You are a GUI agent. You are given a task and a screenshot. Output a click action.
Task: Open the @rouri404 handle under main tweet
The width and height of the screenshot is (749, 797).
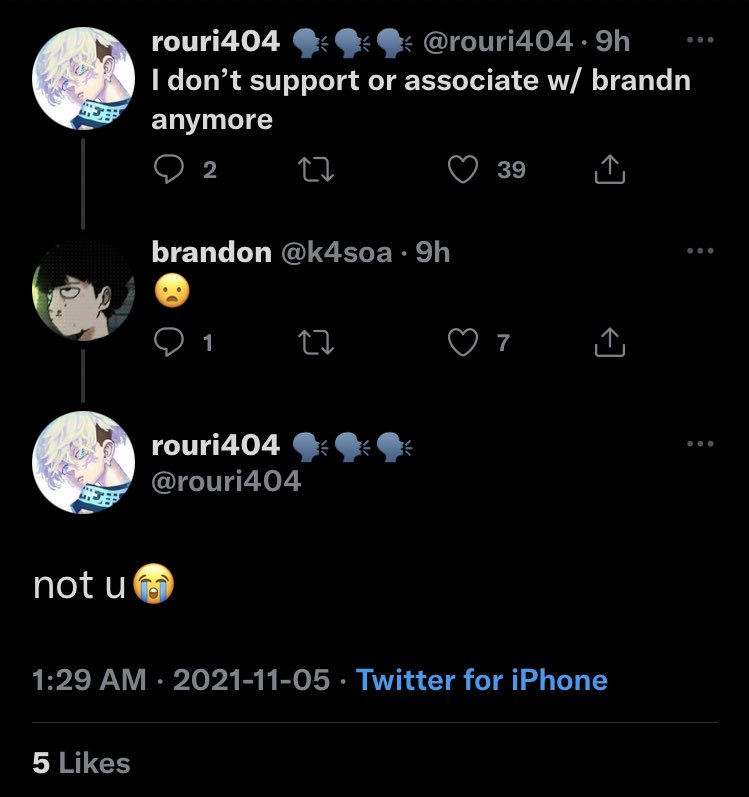pyautogui.click(x=226, y=481)
